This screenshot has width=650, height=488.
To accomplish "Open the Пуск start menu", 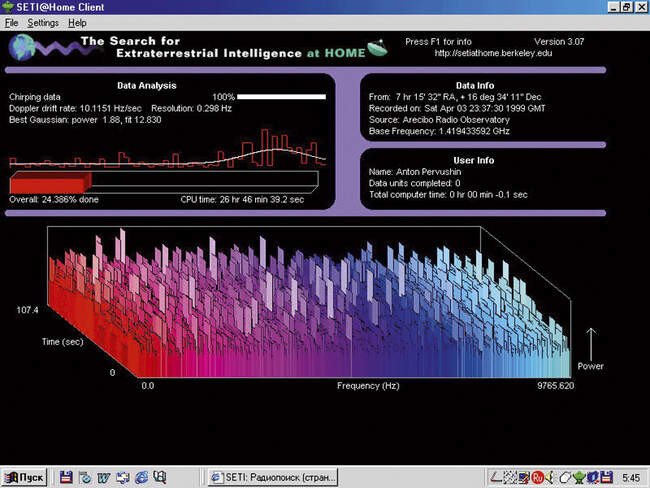I will (24, 477).
